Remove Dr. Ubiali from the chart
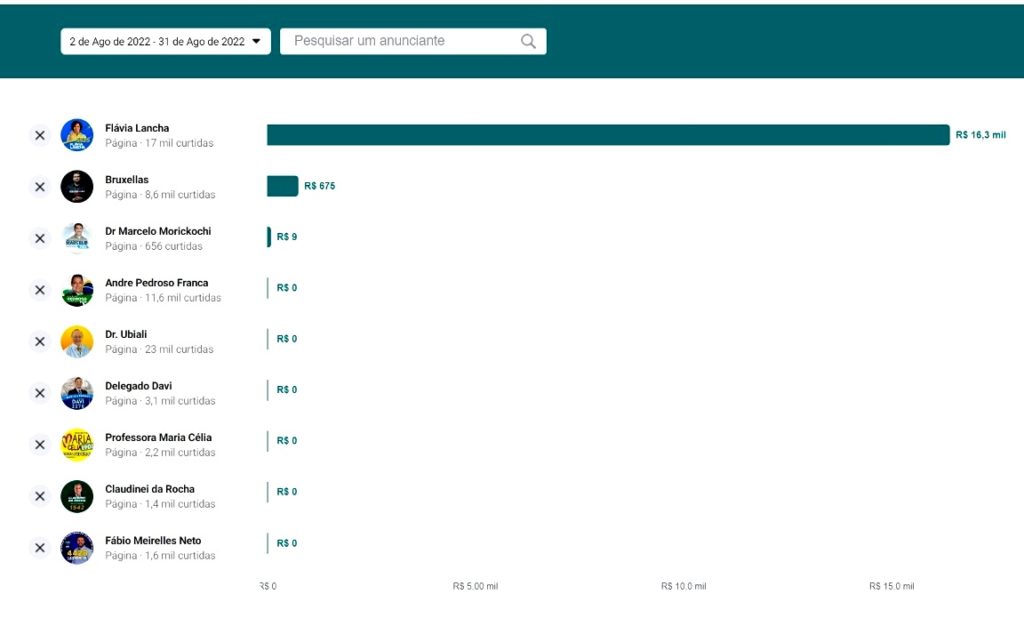 coord(40,341)
